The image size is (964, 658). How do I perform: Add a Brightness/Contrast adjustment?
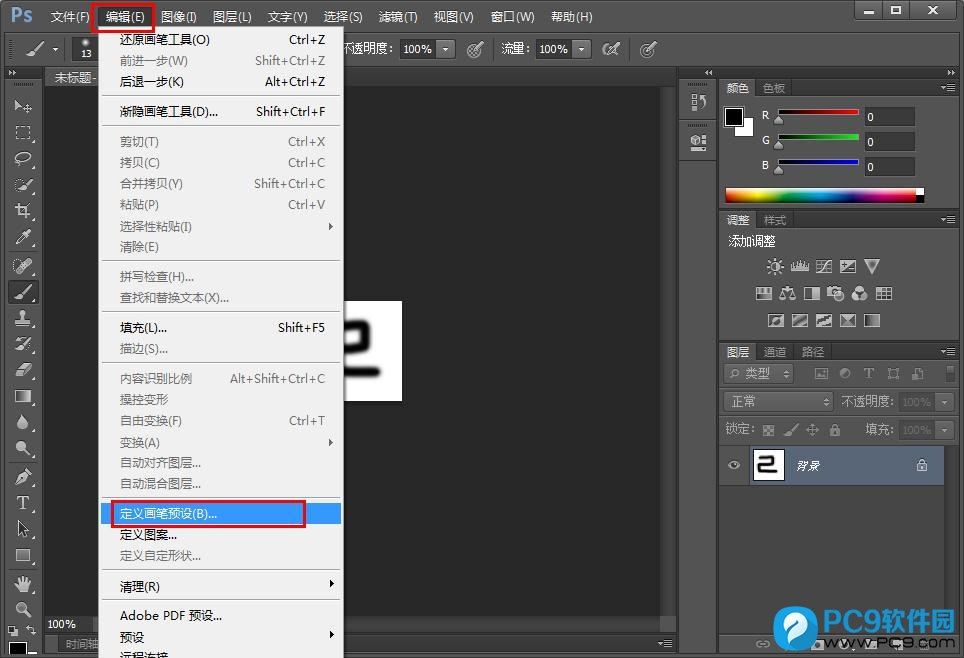coord(775,266)
